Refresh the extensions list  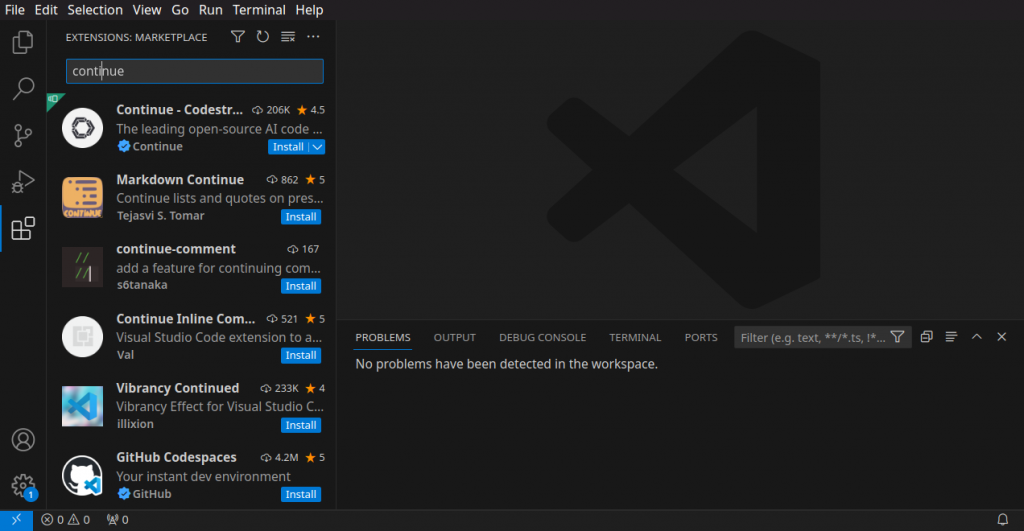tap(262, 37)
